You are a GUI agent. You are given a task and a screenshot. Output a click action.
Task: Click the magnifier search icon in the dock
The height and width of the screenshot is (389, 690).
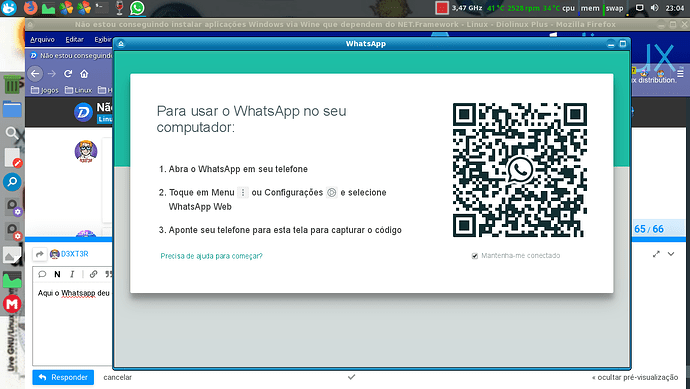point(12,133)
